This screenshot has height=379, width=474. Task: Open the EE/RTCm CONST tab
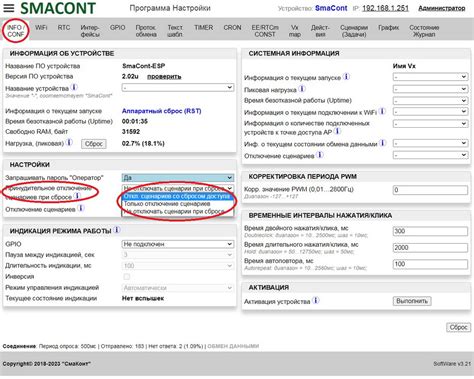tap(265, 31)
